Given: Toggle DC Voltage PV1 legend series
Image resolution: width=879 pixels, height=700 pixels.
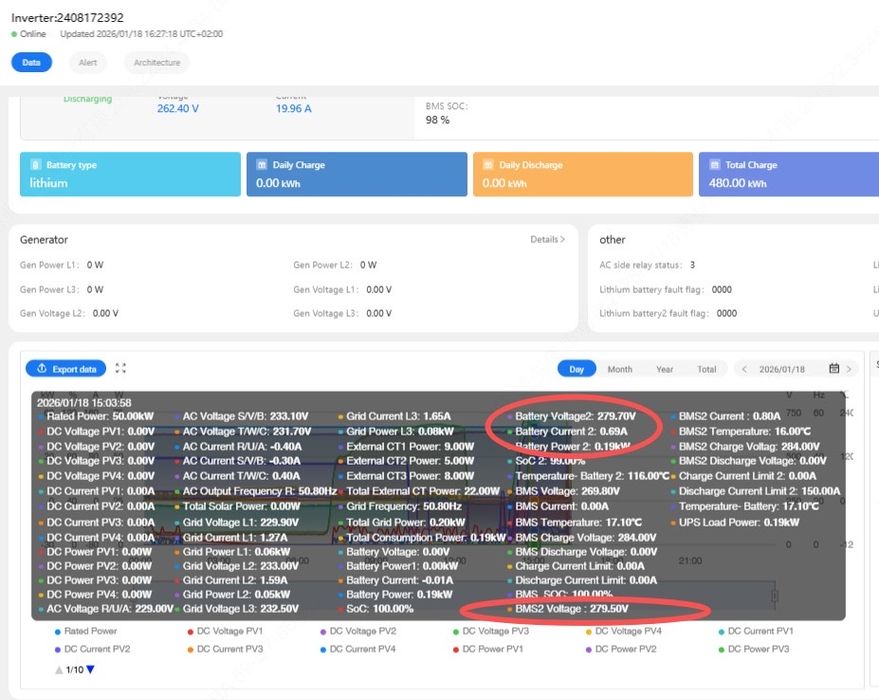Looking at the screenshot, I should 225,631.
